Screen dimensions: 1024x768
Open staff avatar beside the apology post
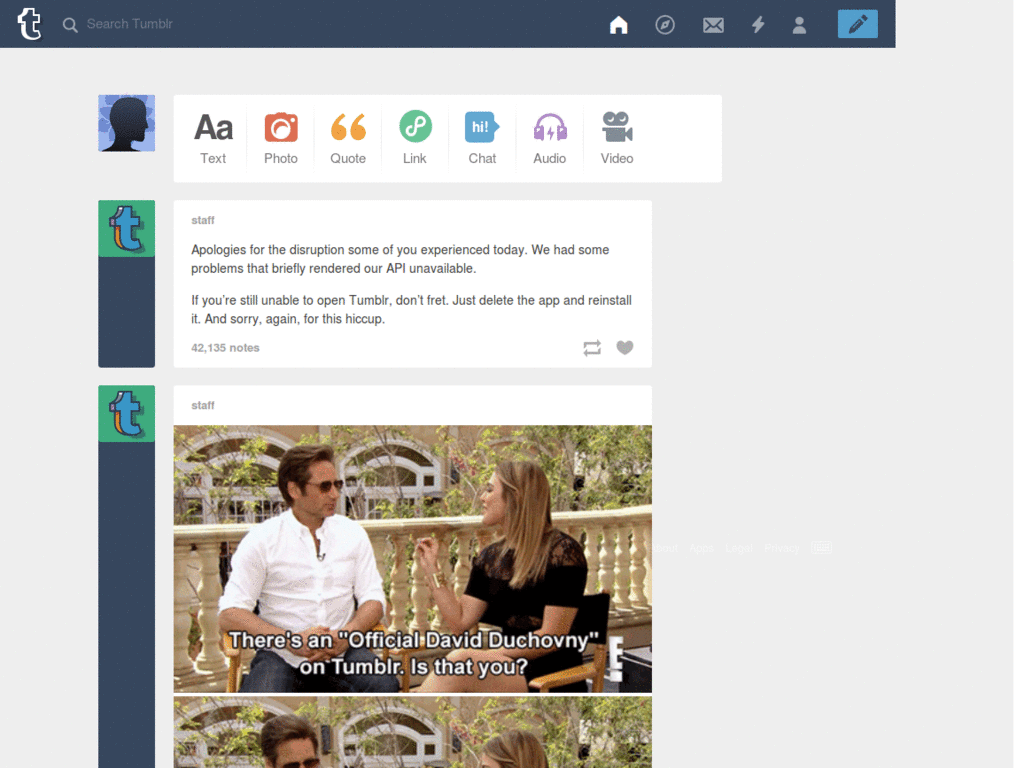pos(127,229)
